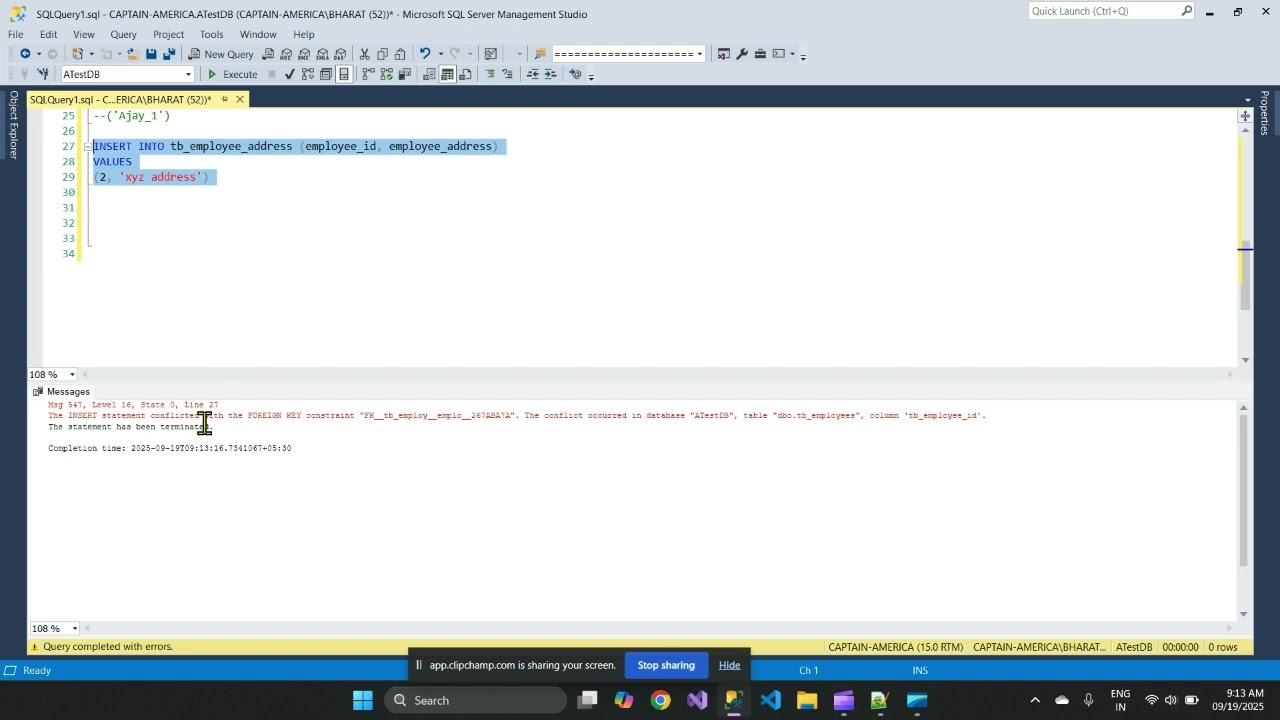This screenshot has width=1280, height=720.
Task: Collapse the INSERT statement outline at line 27
Action: pyautogui.click(x=87, y=147)
